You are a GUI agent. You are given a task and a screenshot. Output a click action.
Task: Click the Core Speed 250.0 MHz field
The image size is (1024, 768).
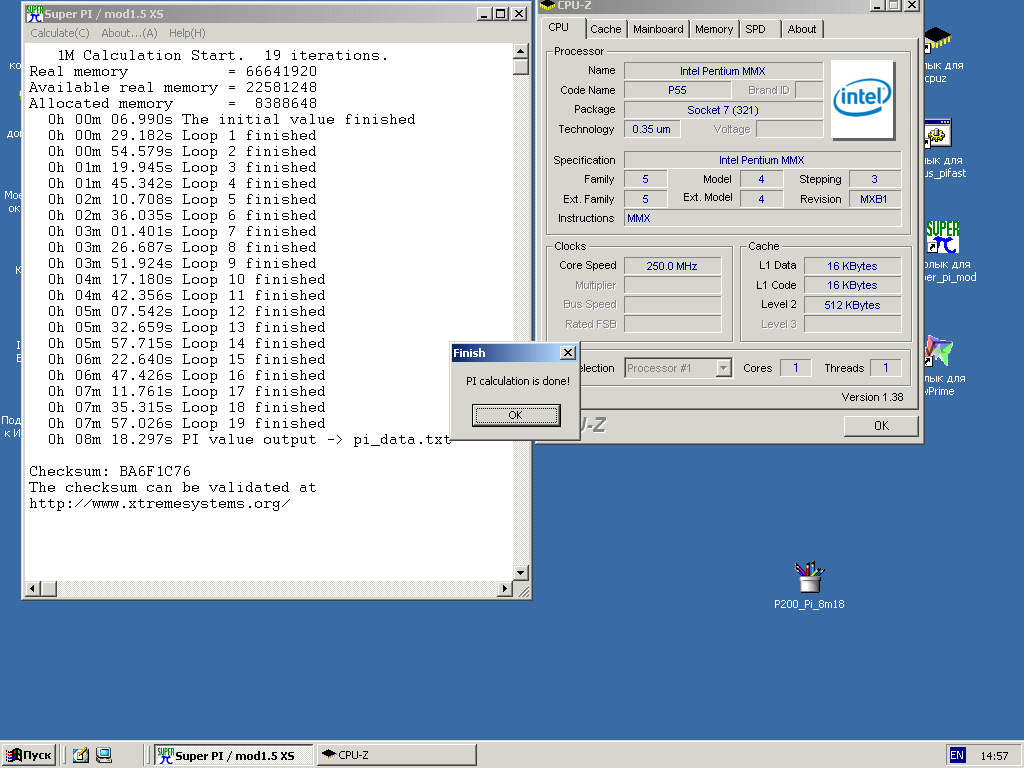(x=672, y=266)
